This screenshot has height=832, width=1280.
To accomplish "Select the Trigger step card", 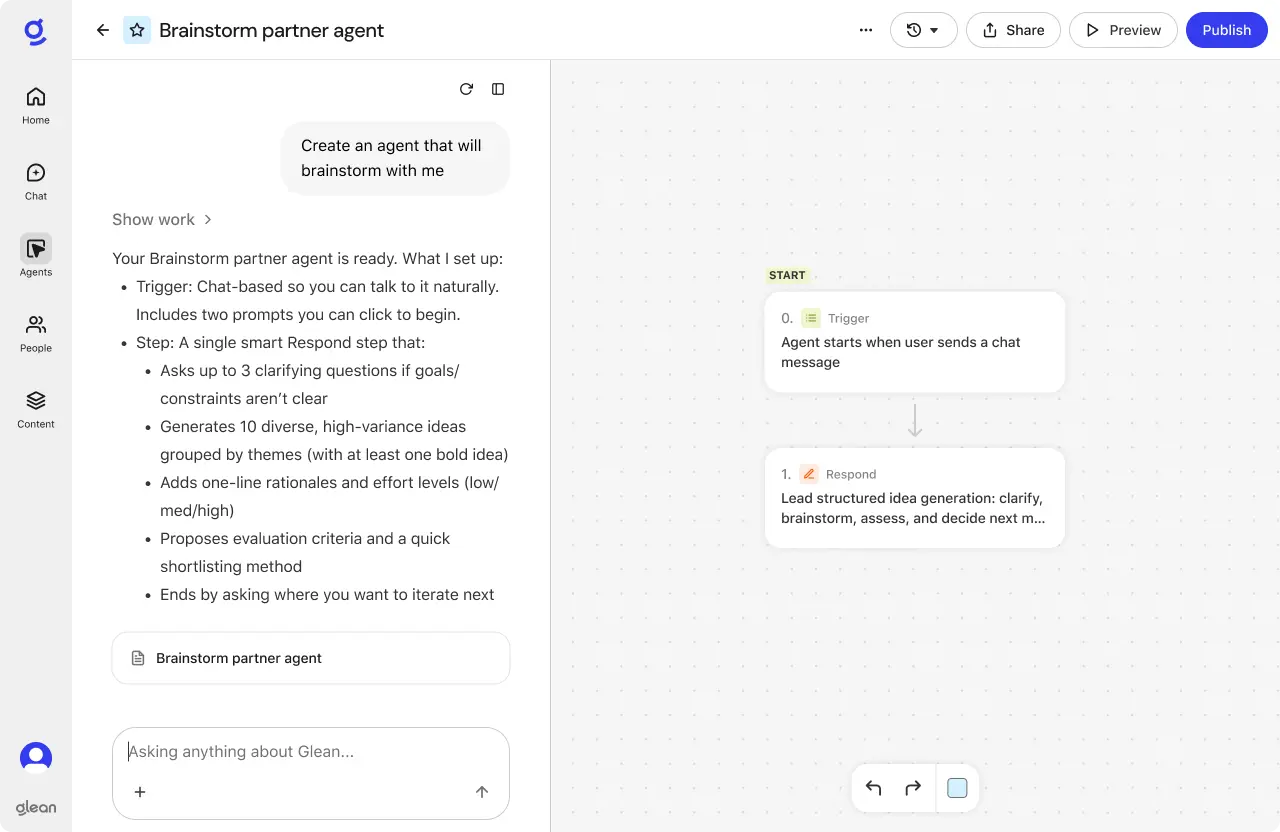I will point(914,341).
